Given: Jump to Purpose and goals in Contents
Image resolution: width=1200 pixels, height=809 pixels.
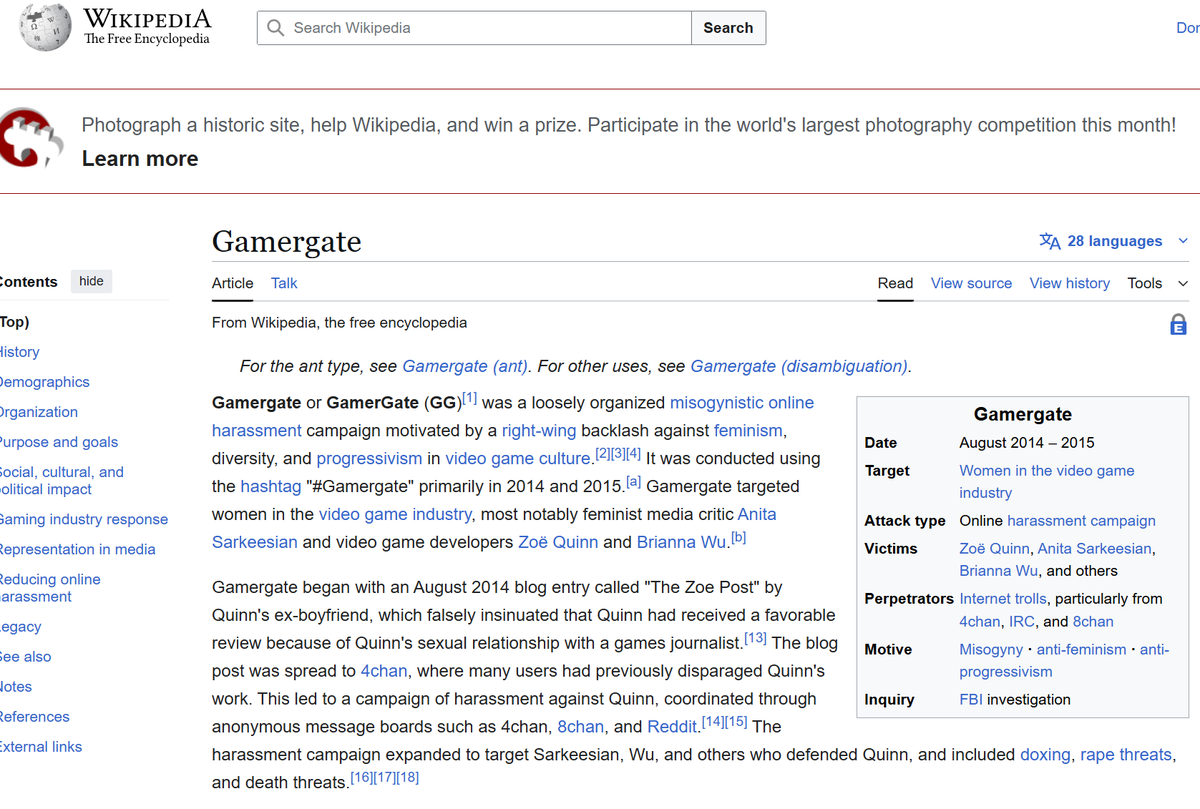Looking at the screenshot, I should [58, 442].
